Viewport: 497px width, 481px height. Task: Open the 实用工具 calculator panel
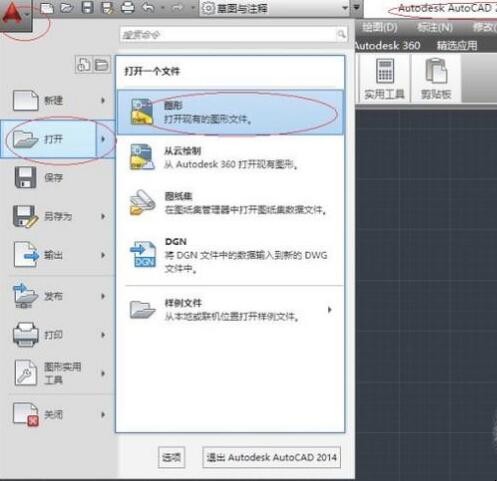click(x=384, y=79)
